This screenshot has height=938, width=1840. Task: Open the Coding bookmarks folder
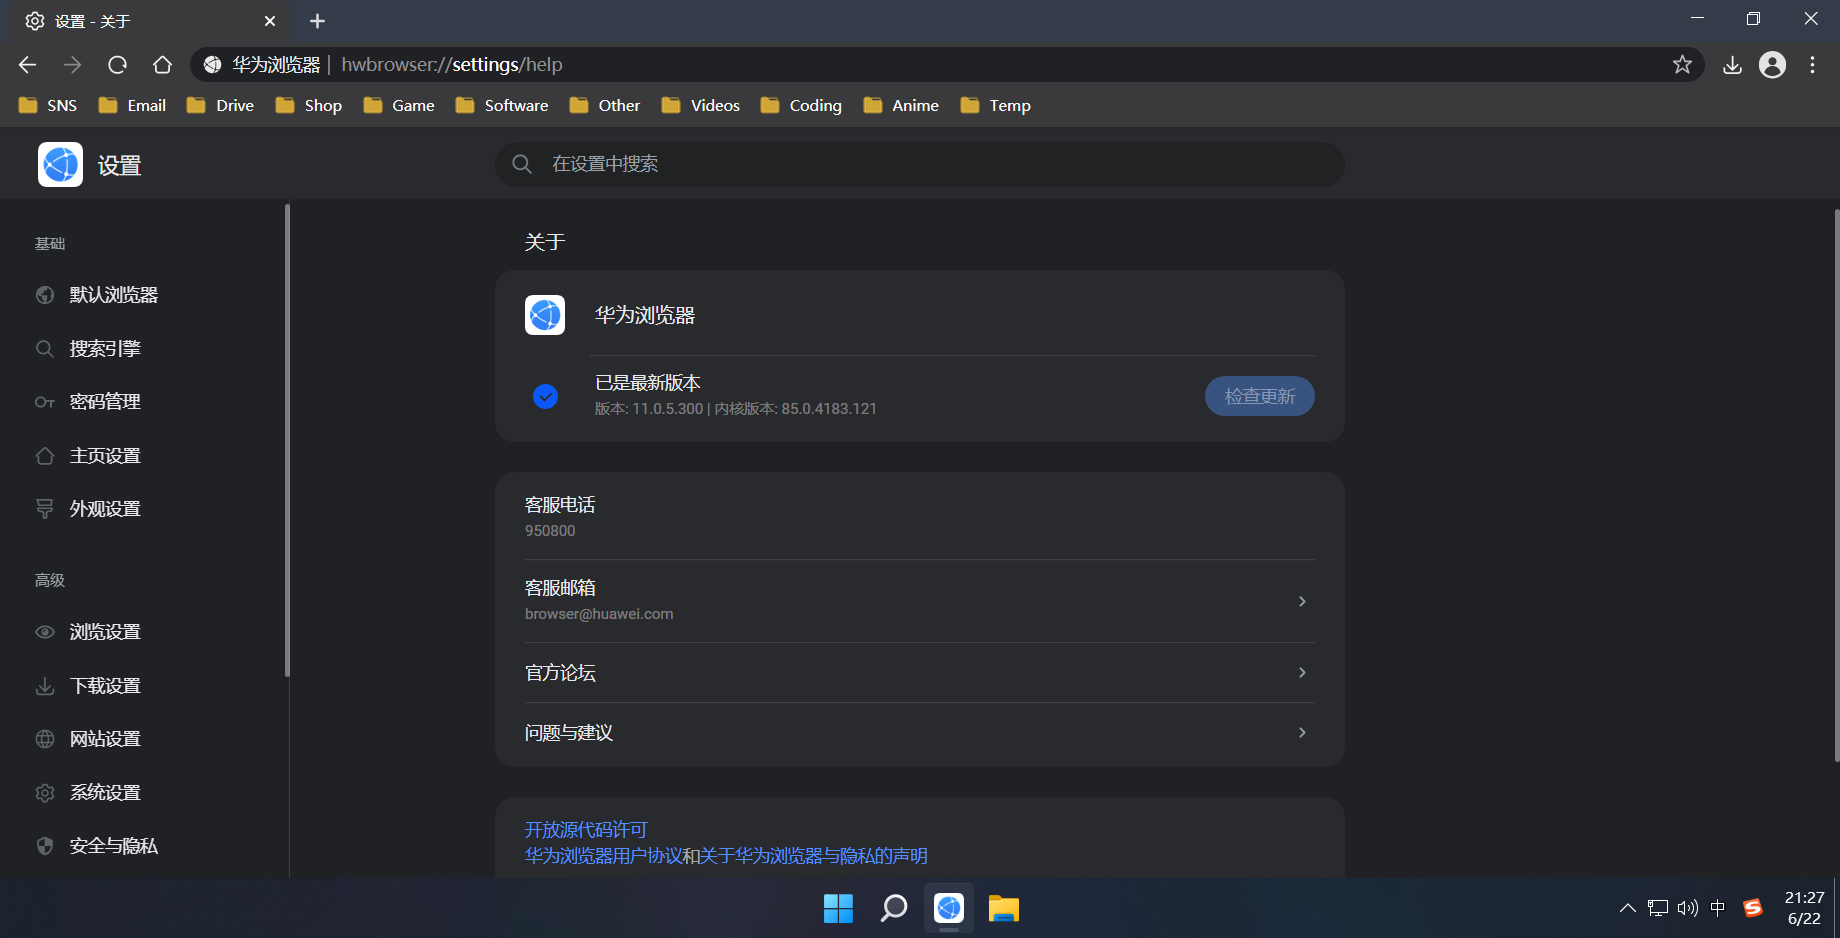click(x=801, y=105)
